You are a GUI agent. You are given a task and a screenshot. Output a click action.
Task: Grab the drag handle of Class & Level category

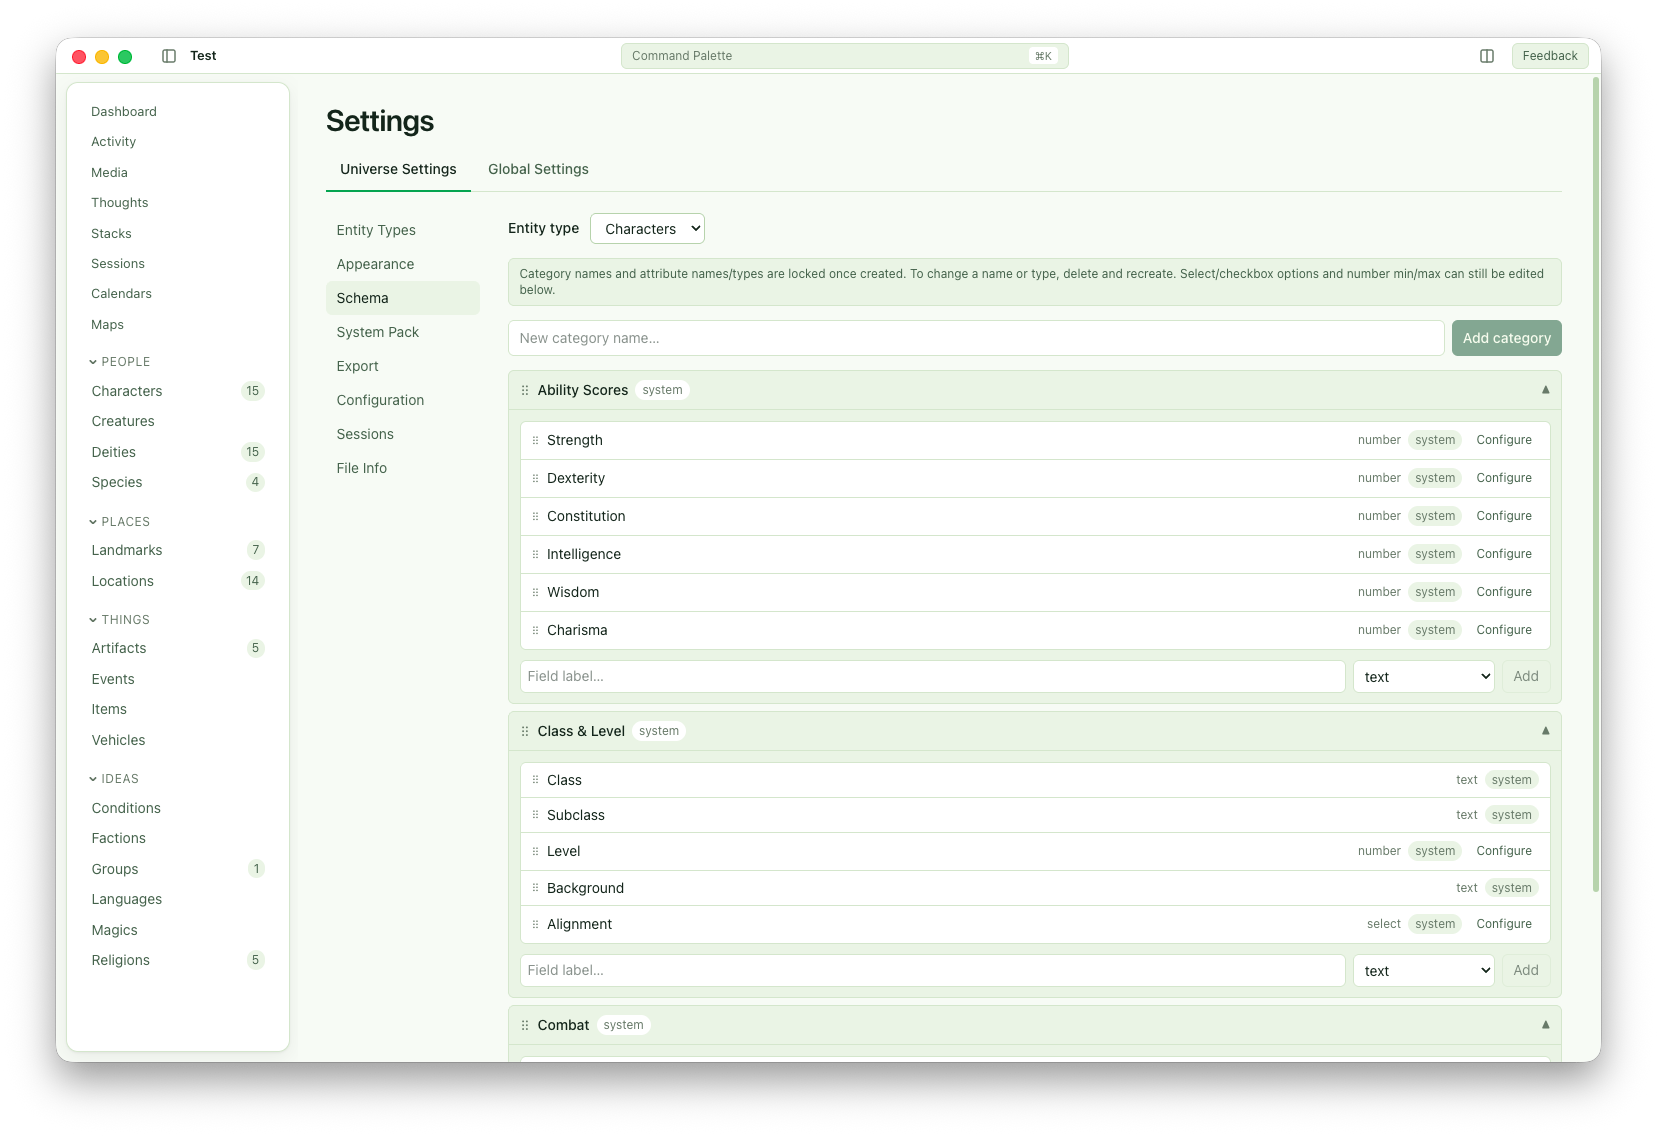pyautogui.click(x=525, y=731)
